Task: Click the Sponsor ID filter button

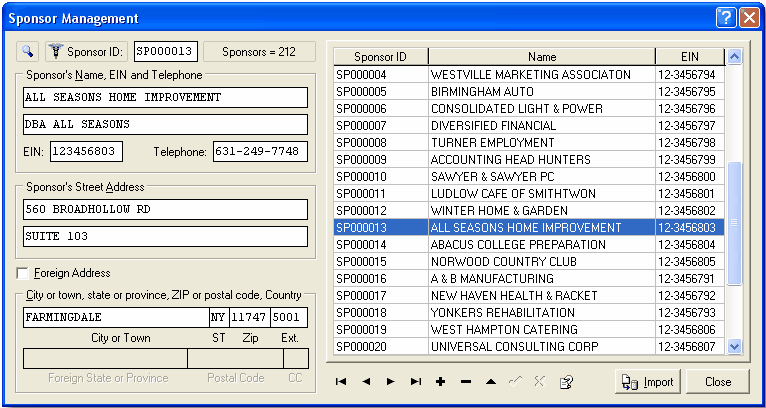Action: coord(87,51)
